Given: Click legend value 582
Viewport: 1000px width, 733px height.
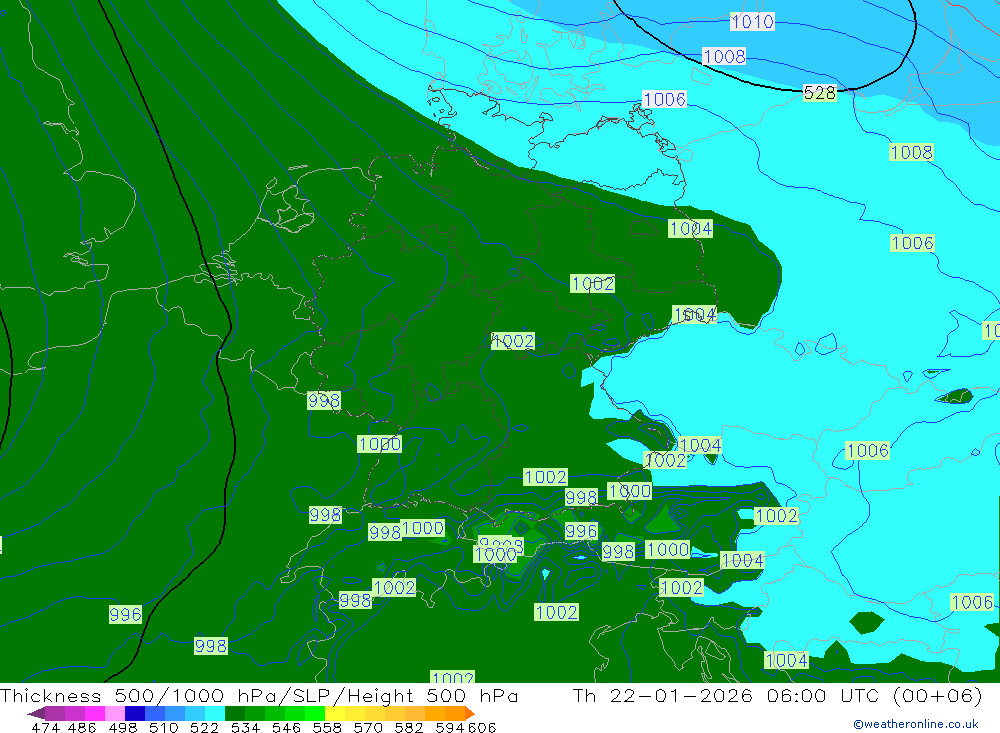Looking at the screenshot, I should coord(409,727).
